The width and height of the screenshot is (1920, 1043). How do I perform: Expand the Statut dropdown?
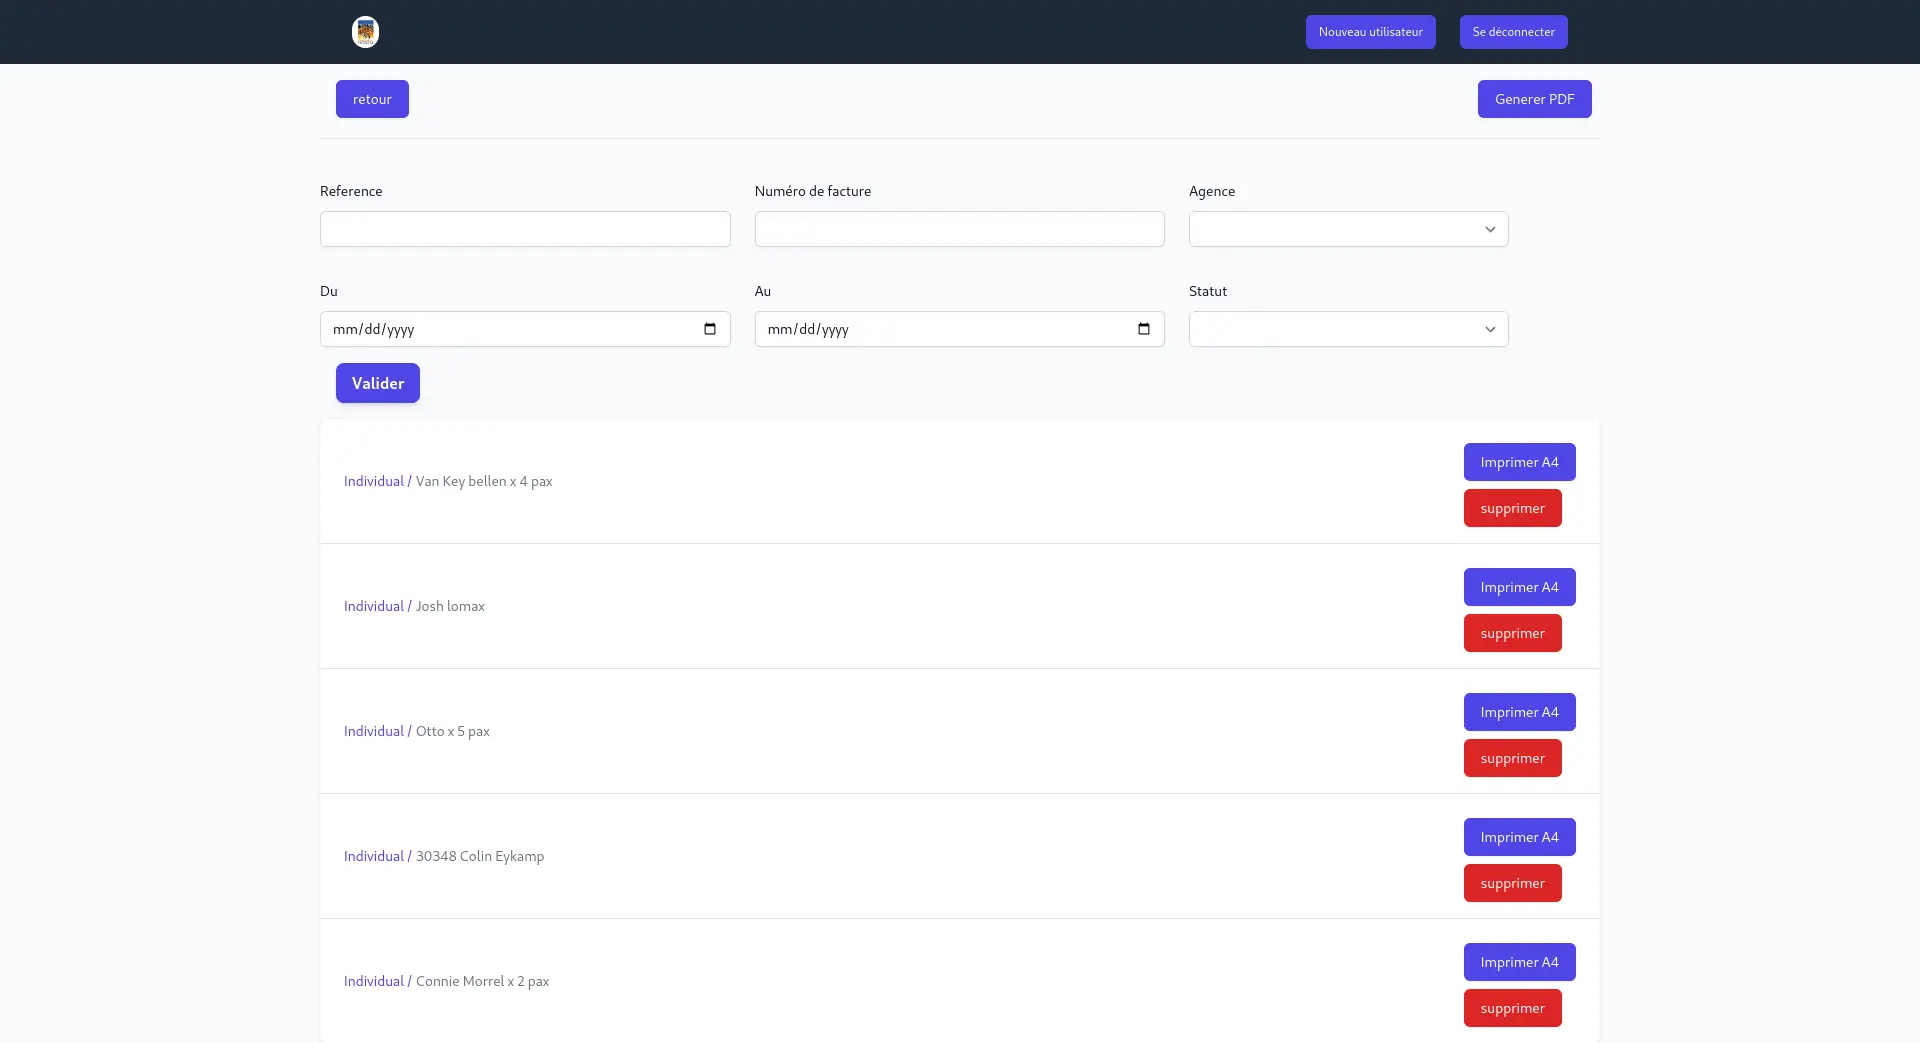pos(1348,329)
